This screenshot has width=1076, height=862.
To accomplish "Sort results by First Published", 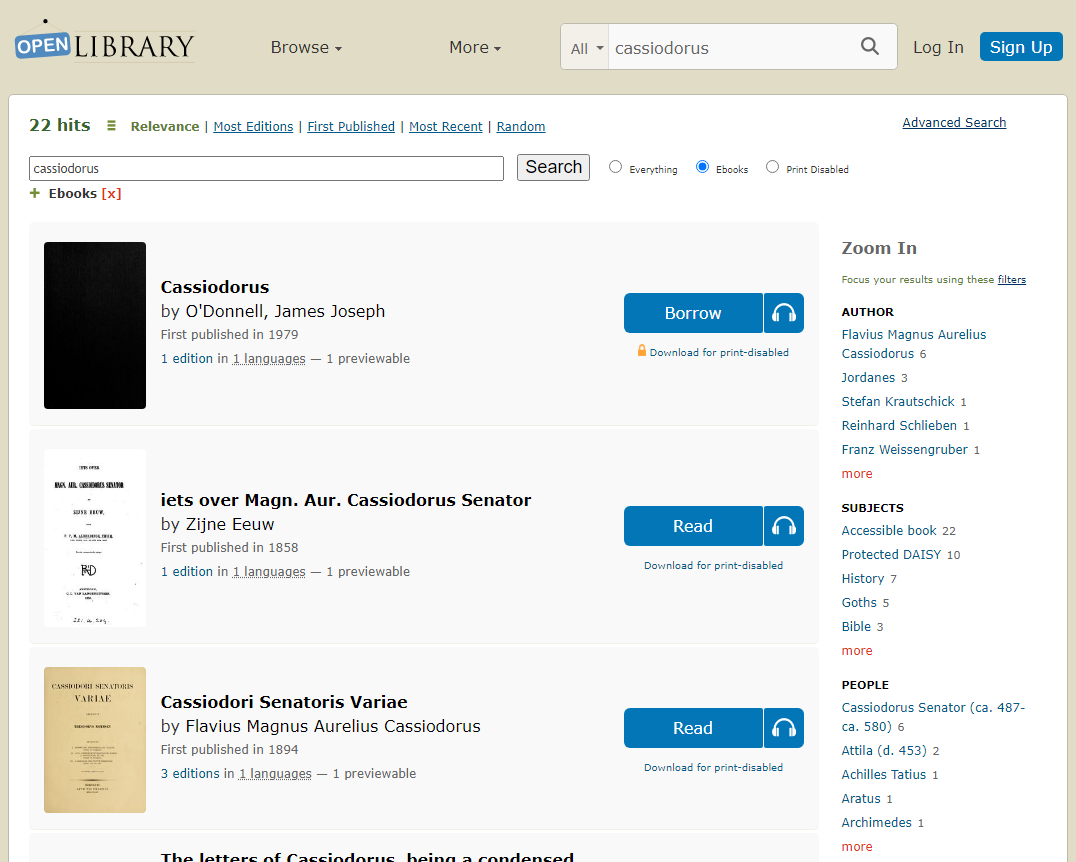I will click(351, 126).
